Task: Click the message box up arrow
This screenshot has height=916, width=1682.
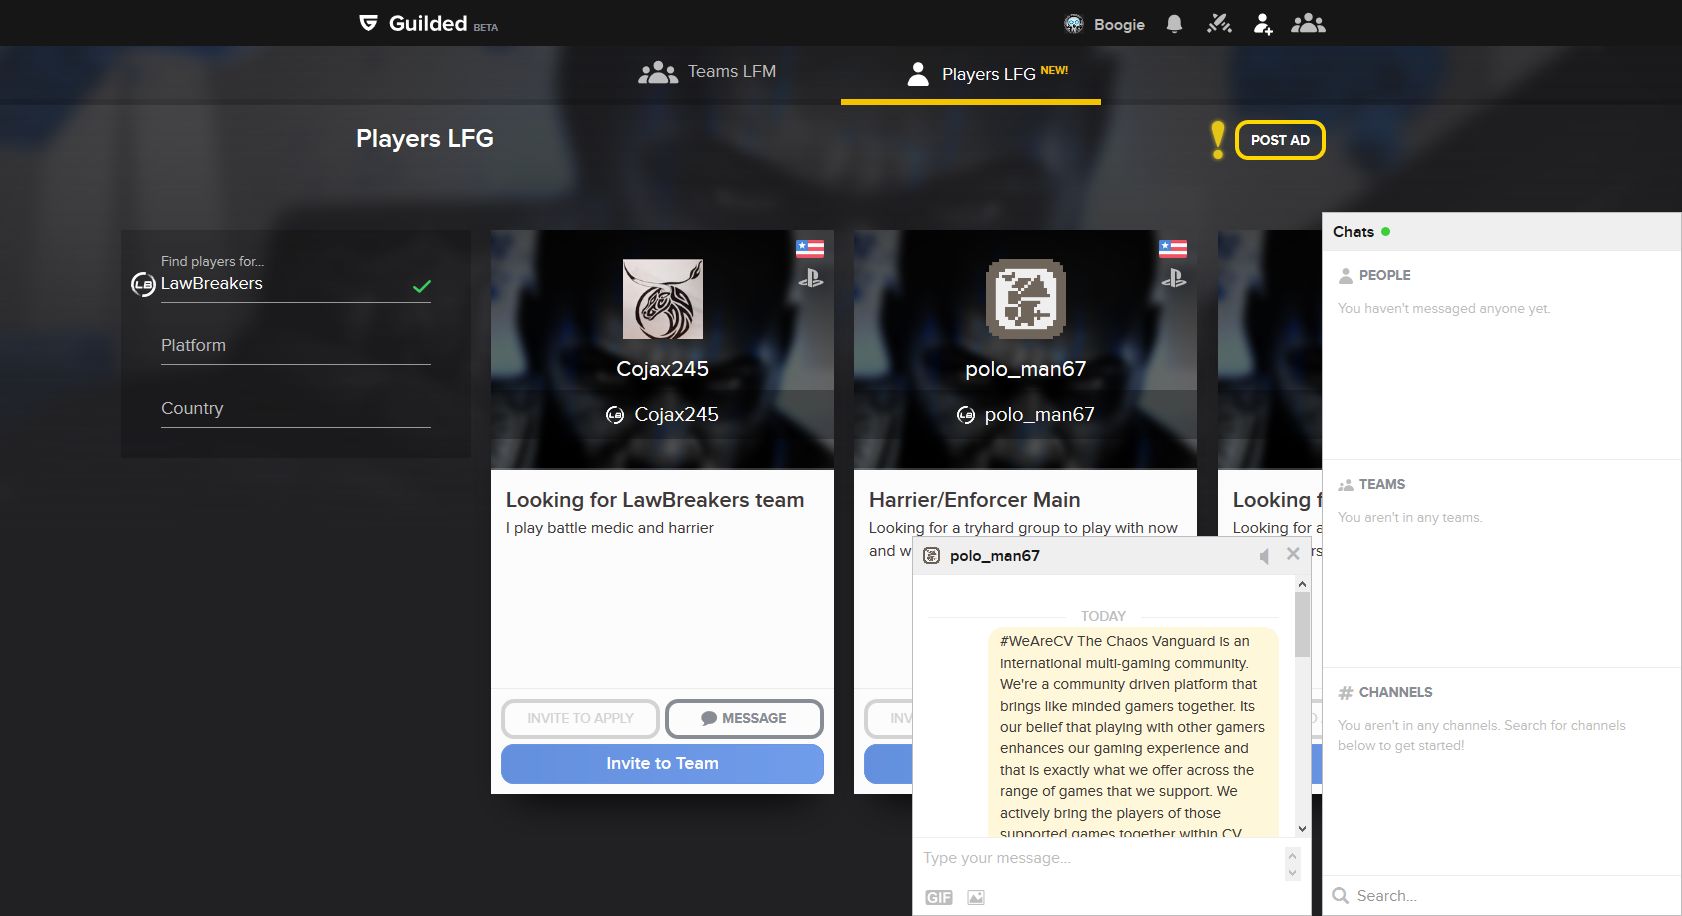Action: 1292,855
